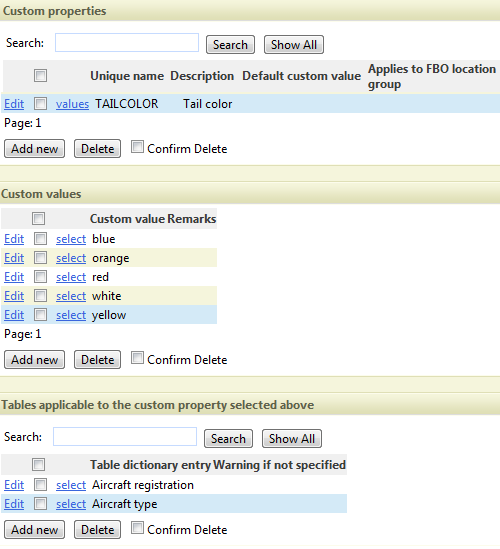Open Edit link for TAILCOLOR property
The image size is (500, 549).
pos(14,104)
